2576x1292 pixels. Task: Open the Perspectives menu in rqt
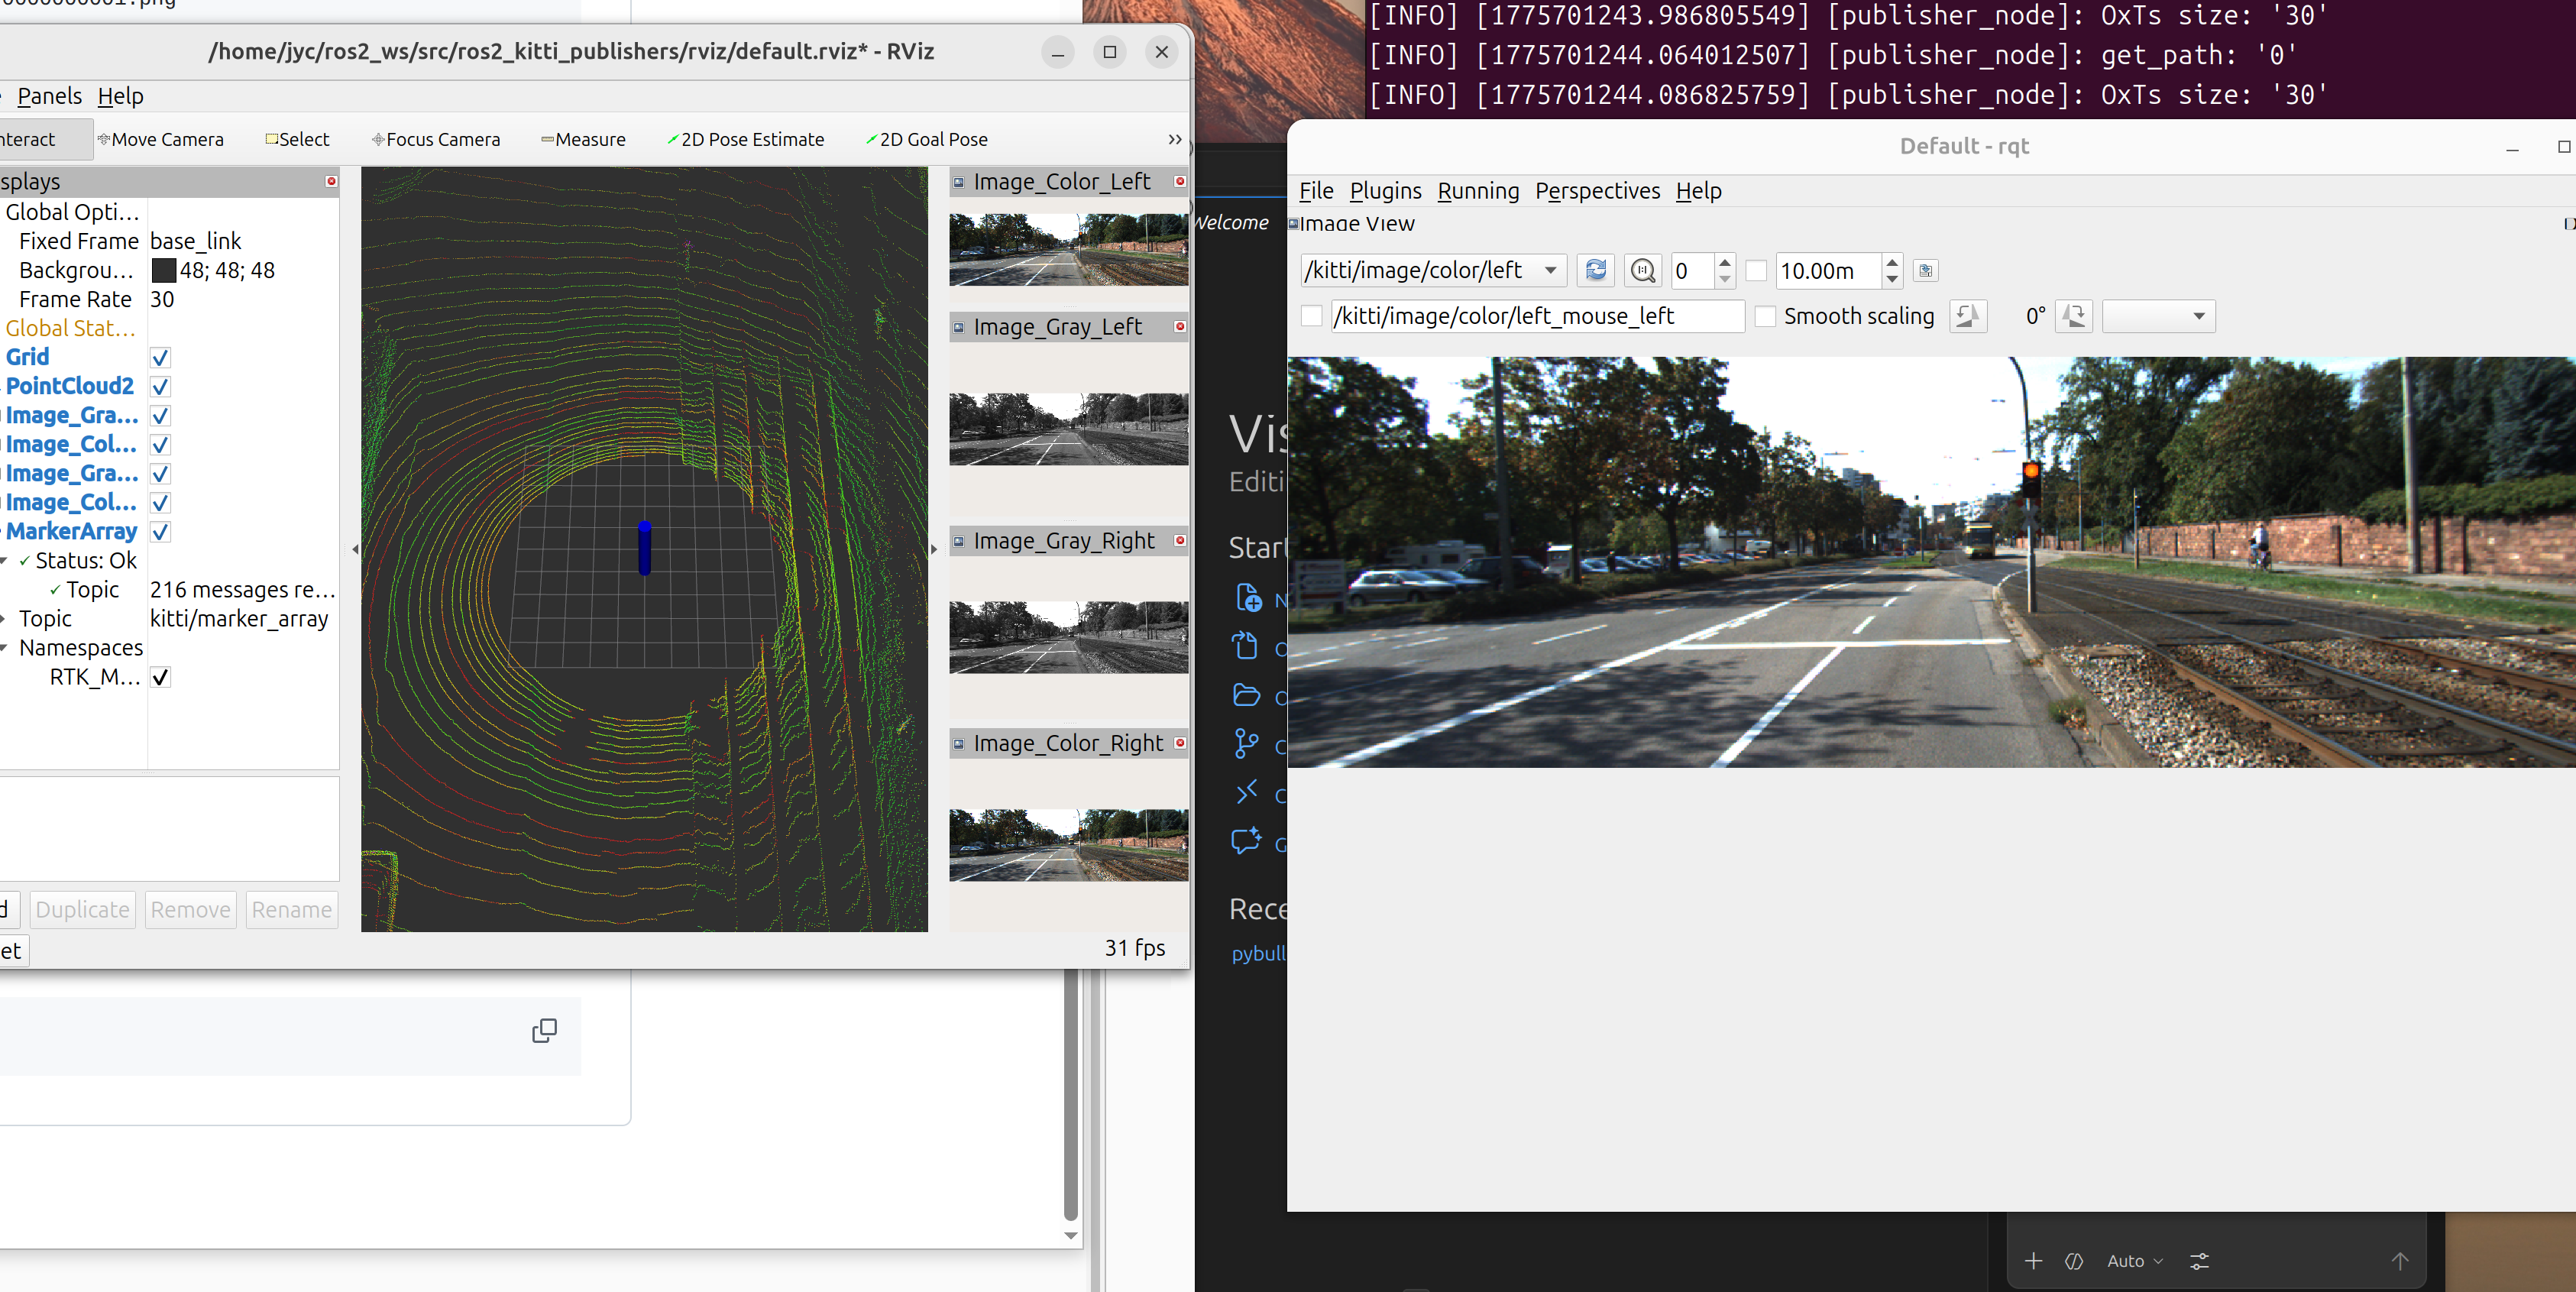pyautogui.click(x=1597, y=190)
